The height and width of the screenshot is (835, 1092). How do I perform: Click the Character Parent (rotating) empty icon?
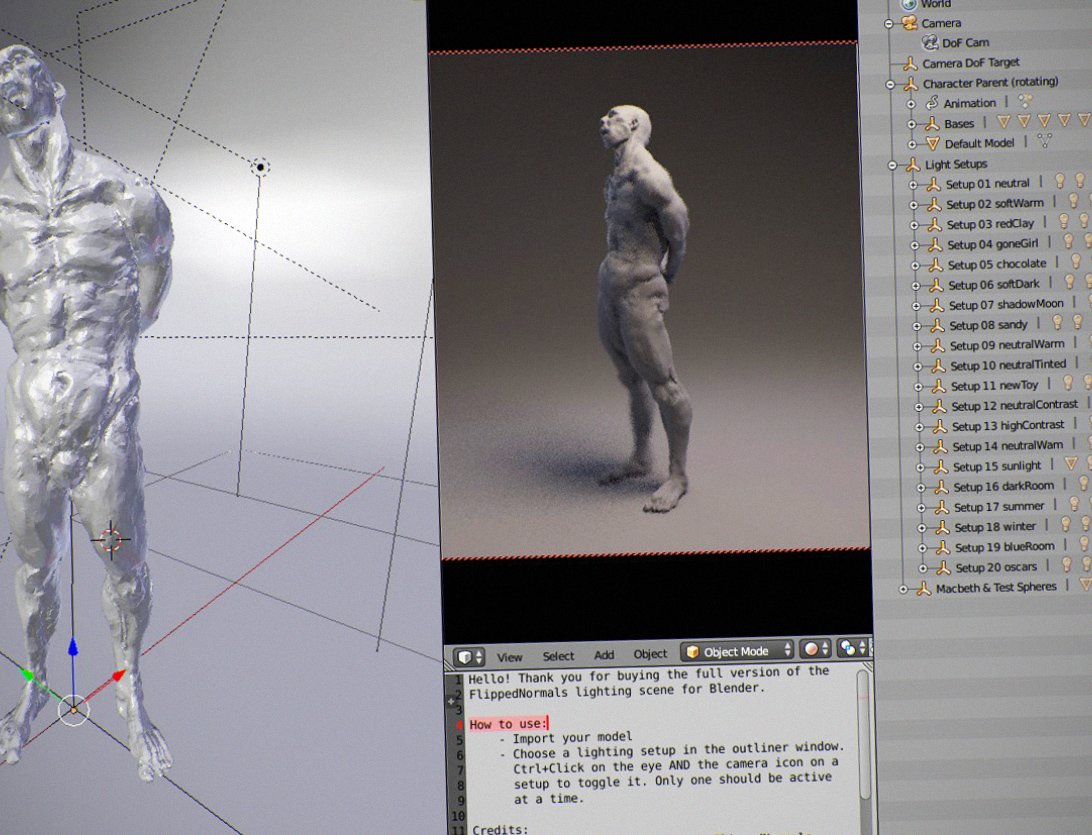(x=911, y=84)
